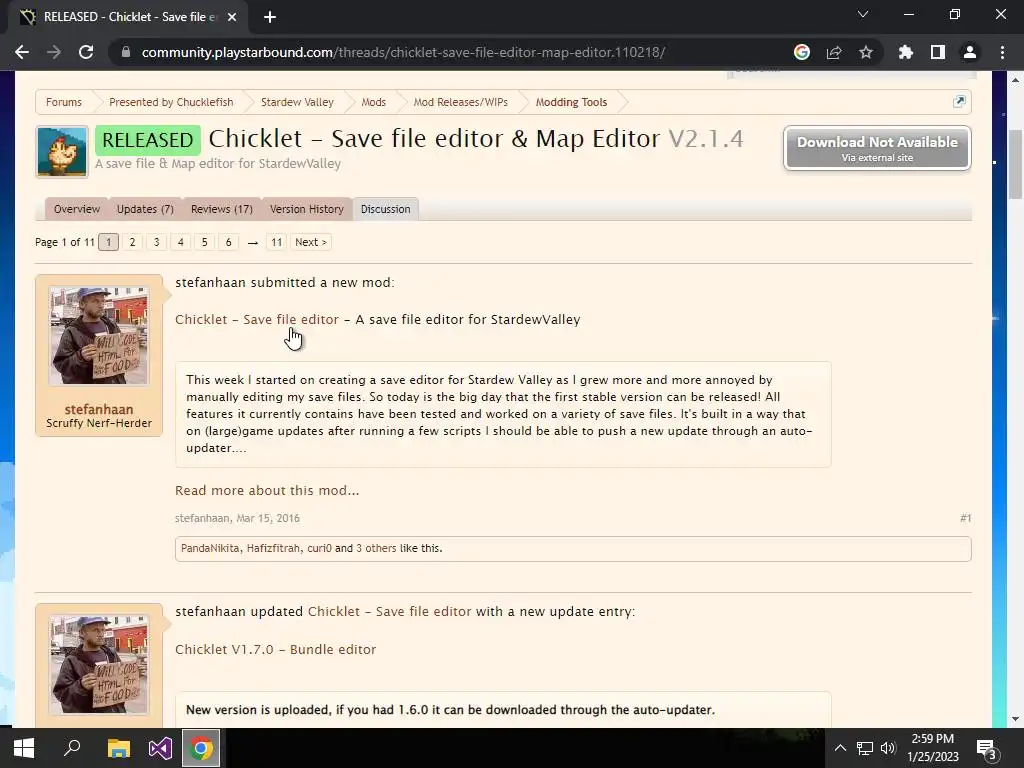Click the browser back arrow
This screenshot has height=768, width=1024.
[22, 52]
